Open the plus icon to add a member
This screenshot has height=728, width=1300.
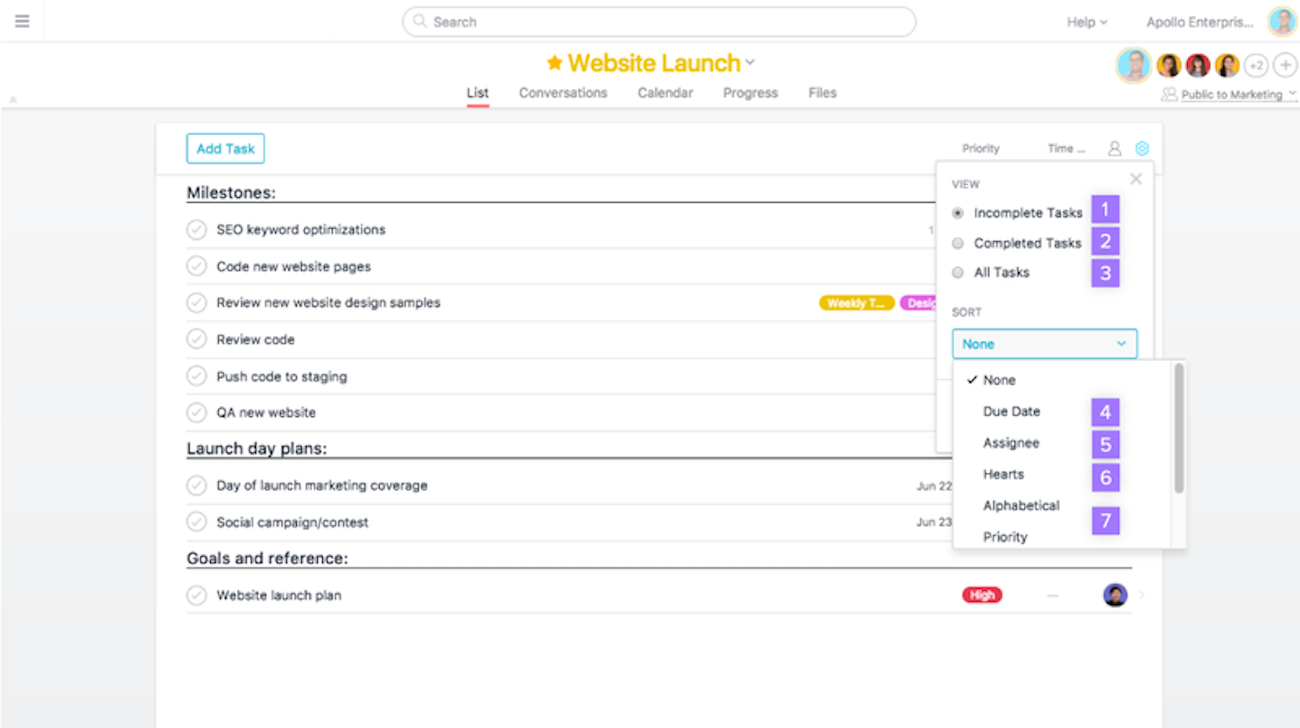coord(1285,64)
